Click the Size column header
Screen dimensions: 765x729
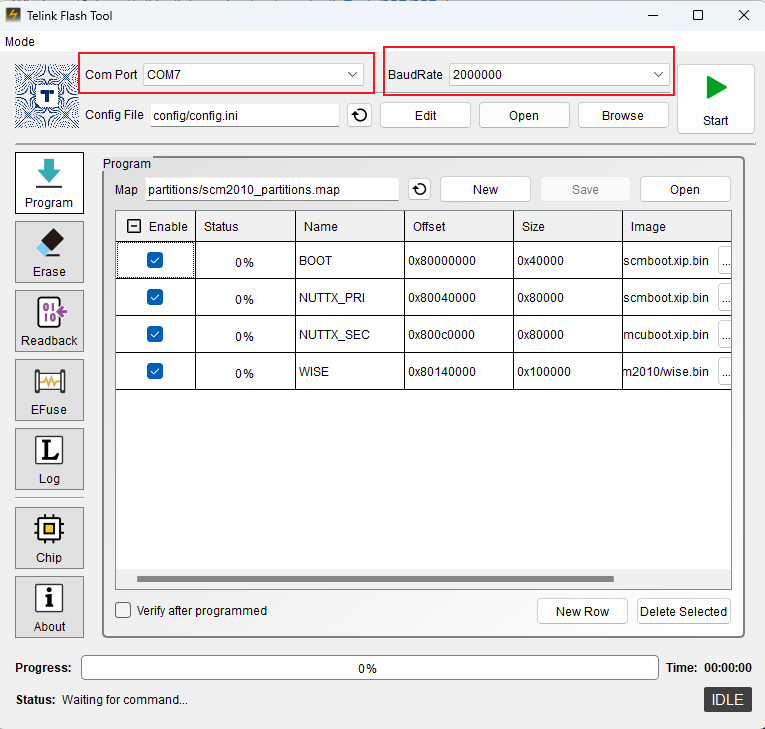click(568, 226)
